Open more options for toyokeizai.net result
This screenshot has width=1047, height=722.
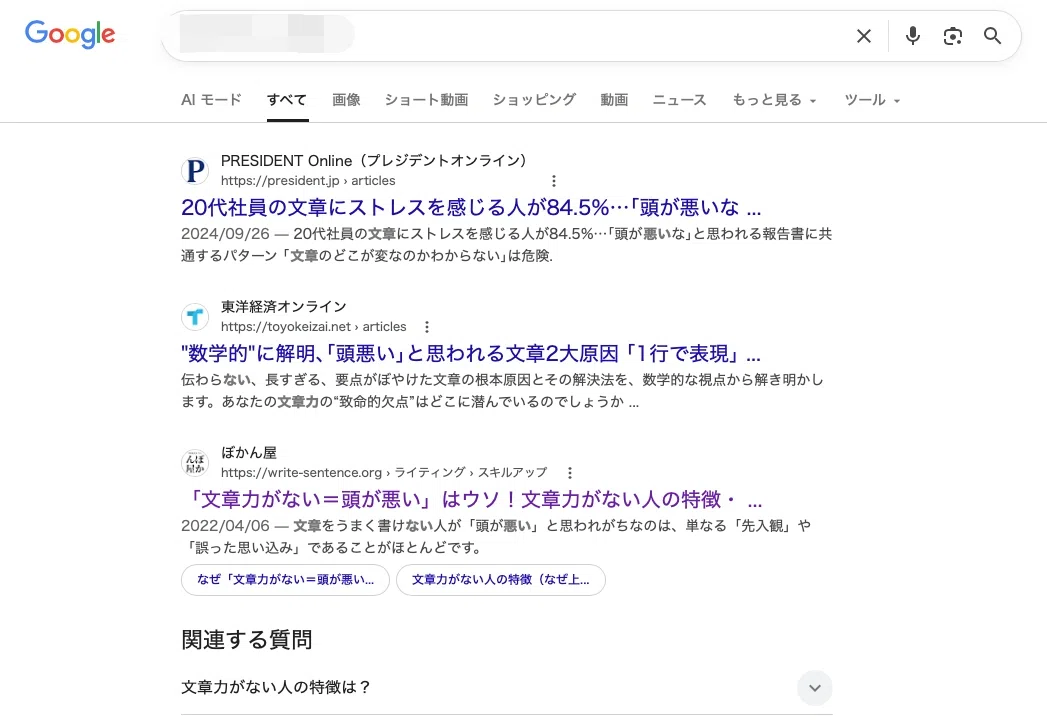(427, 327)
